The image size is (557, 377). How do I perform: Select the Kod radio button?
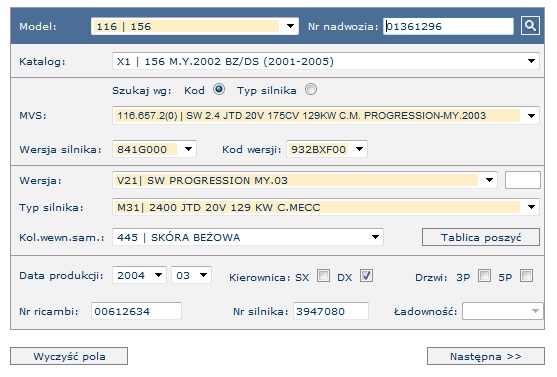pos(219,89)
